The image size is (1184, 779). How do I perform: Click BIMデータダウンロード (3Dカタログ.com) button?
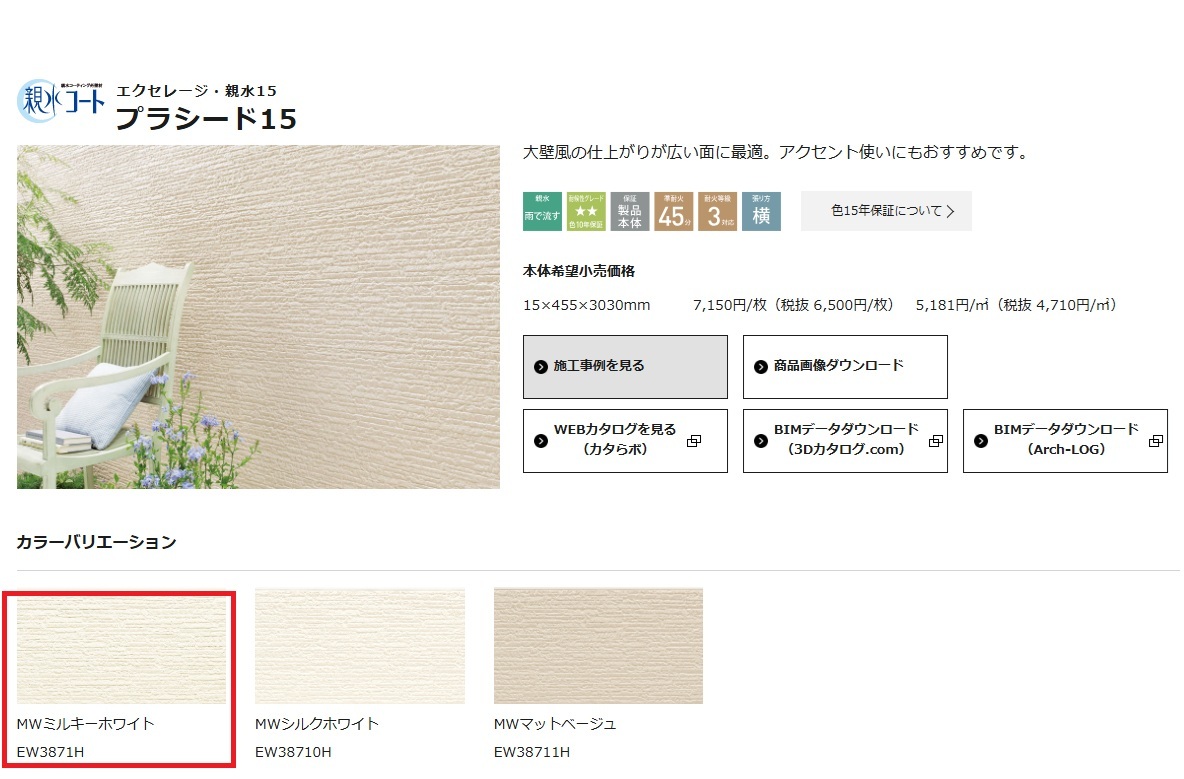click(845, 441)
